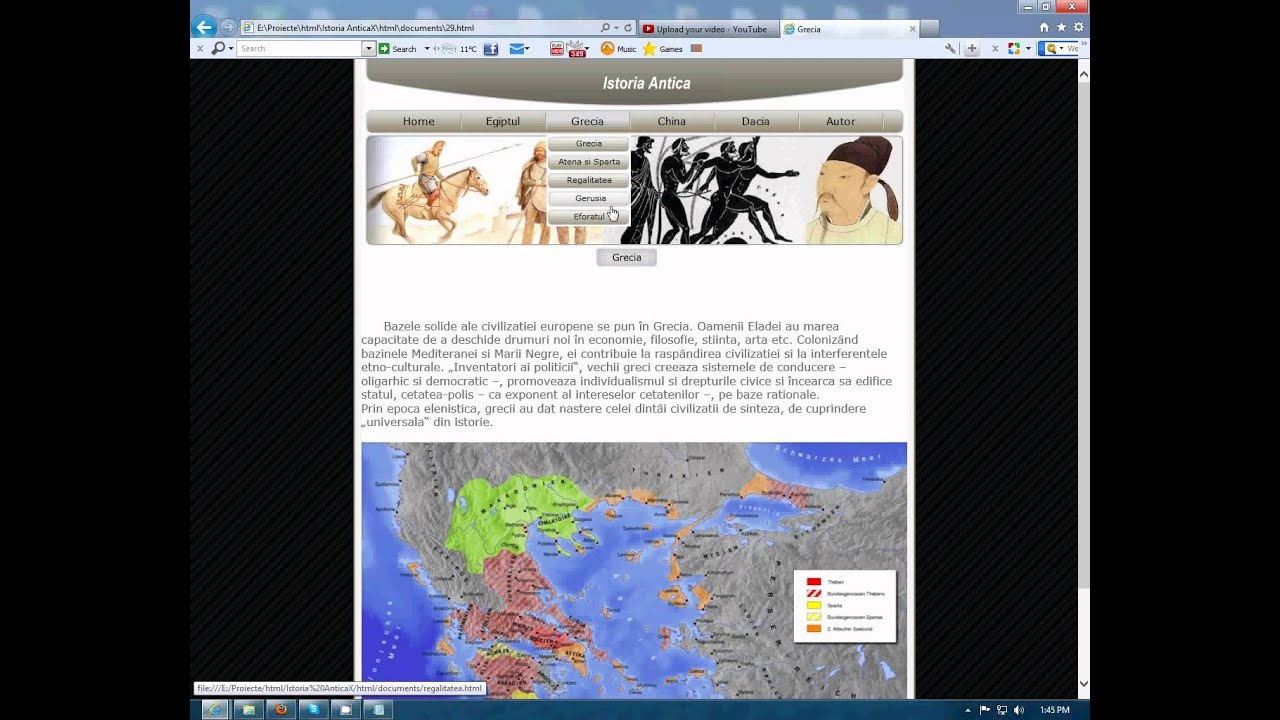Click the taskbar network icon

tap(1002, 710)
